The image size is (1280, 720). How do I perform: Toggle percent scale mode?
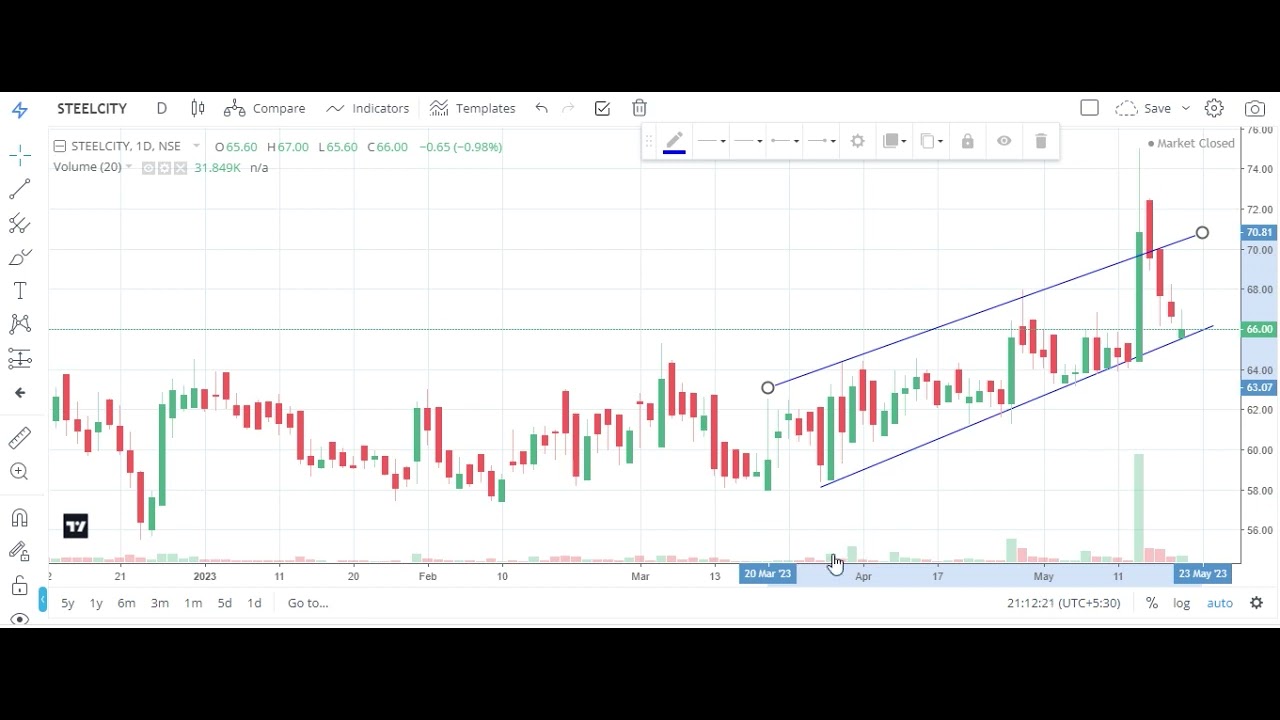coord(1152,603)
